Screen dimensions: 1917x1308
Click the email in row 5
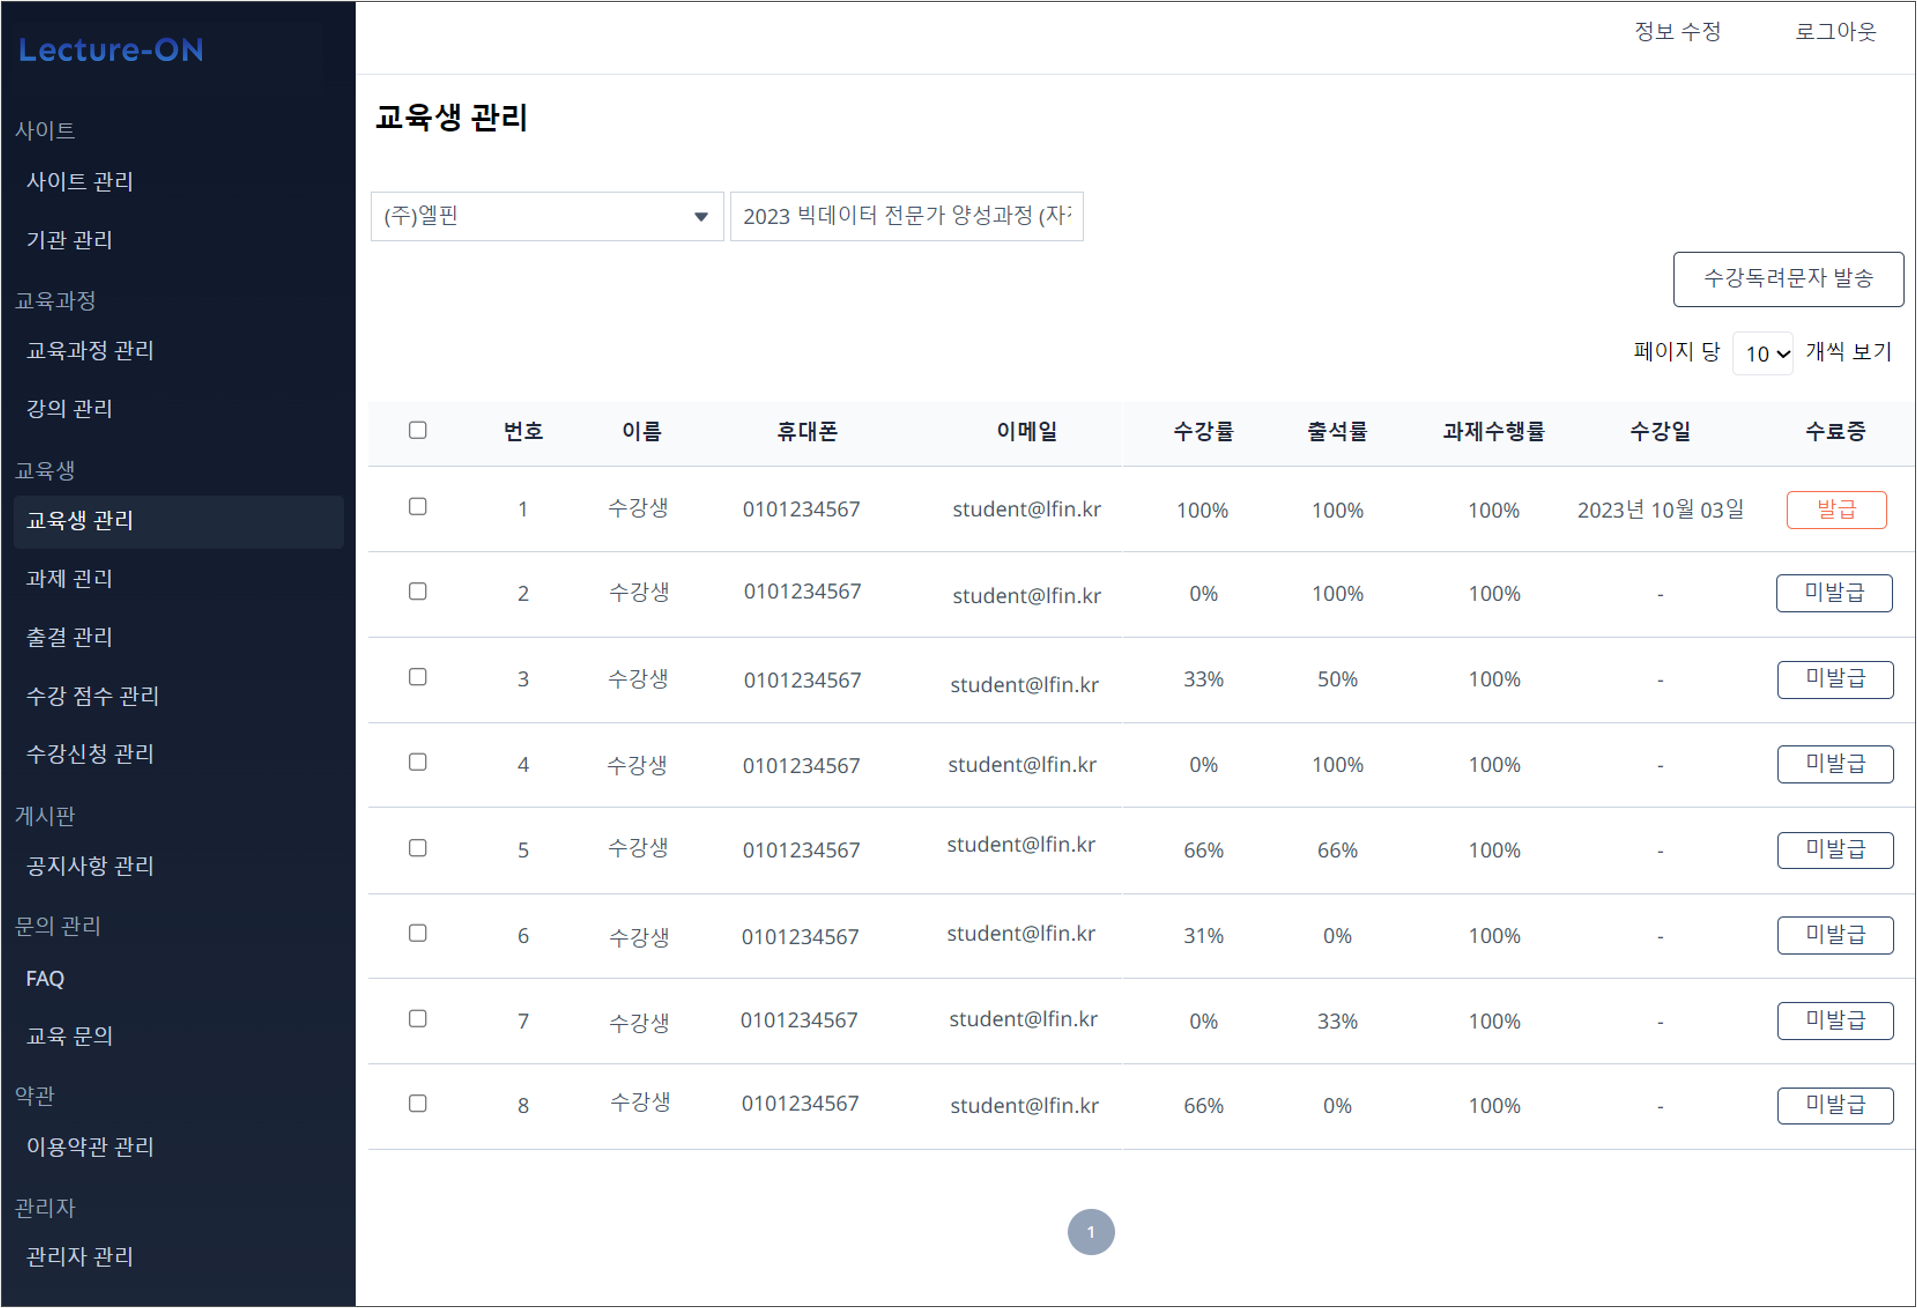(x=1021, y=845)
